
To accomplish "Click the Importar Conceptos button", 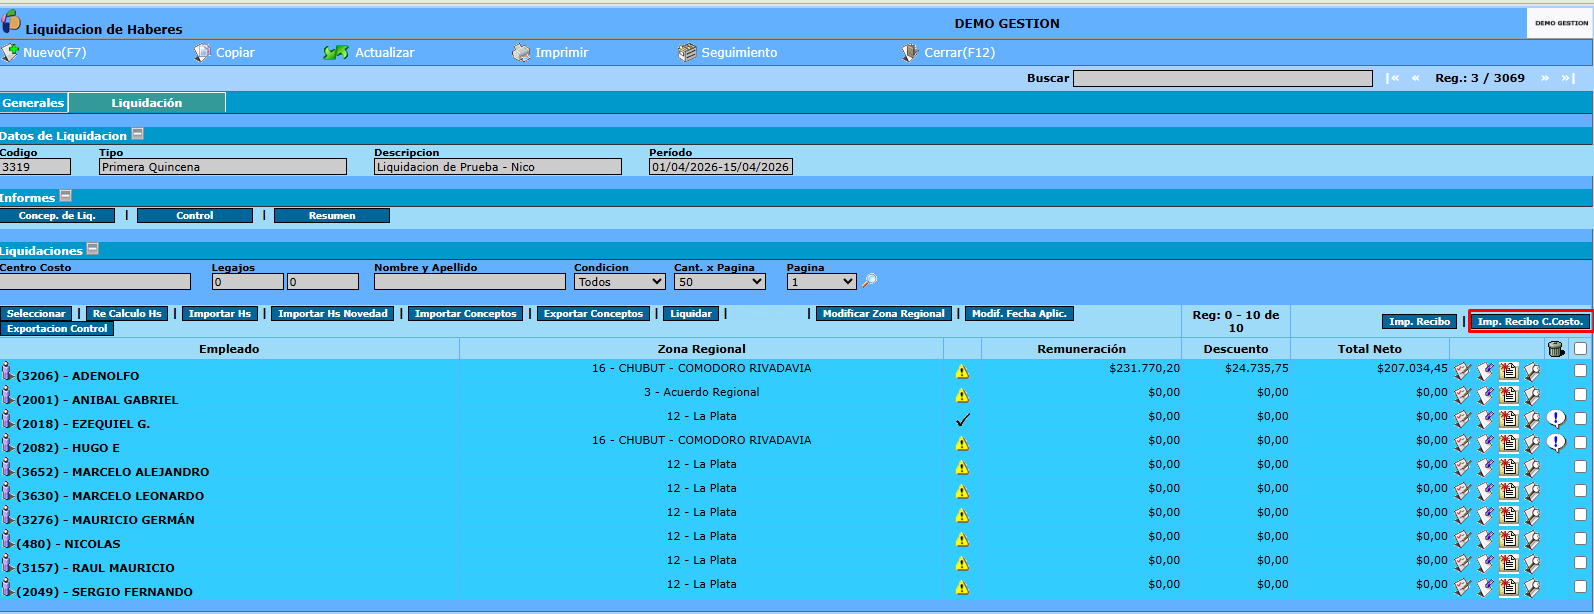I will (466, 314).
